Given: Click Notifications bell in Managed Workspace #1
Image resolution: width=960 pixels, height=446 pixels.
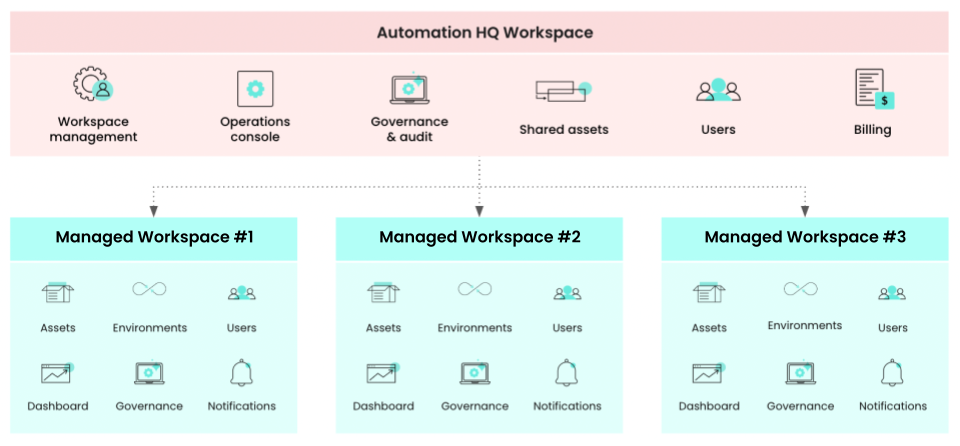Looking at the screenshot, I should coord(241,373).
